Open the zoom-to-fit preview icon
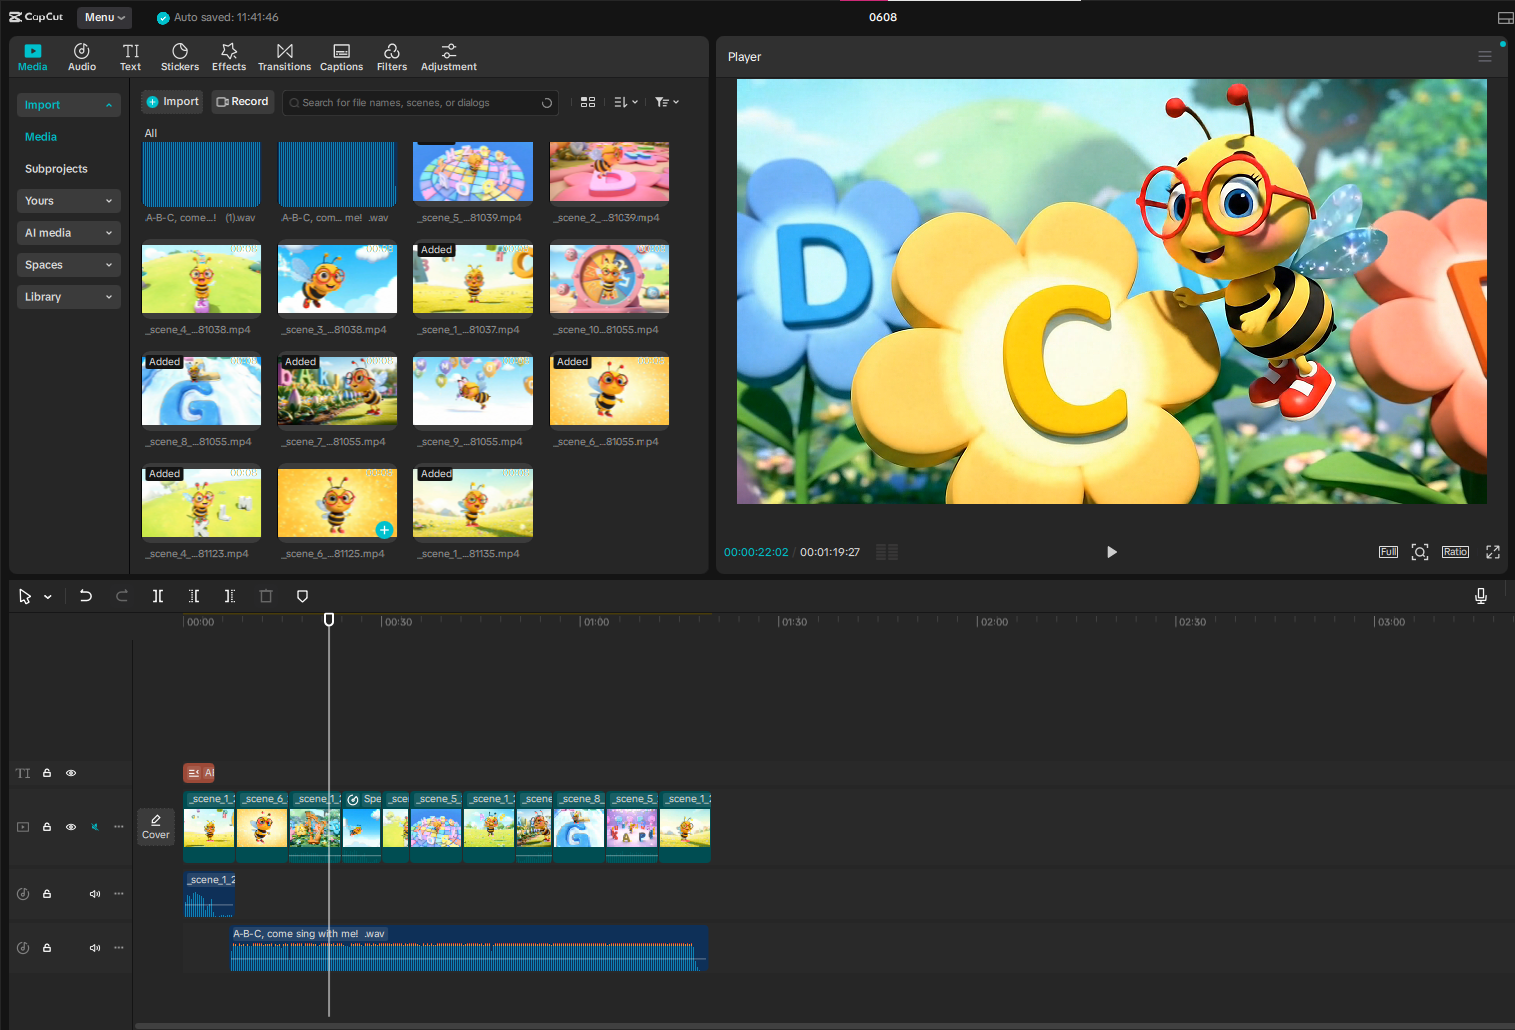 [x=1420, y=552]
